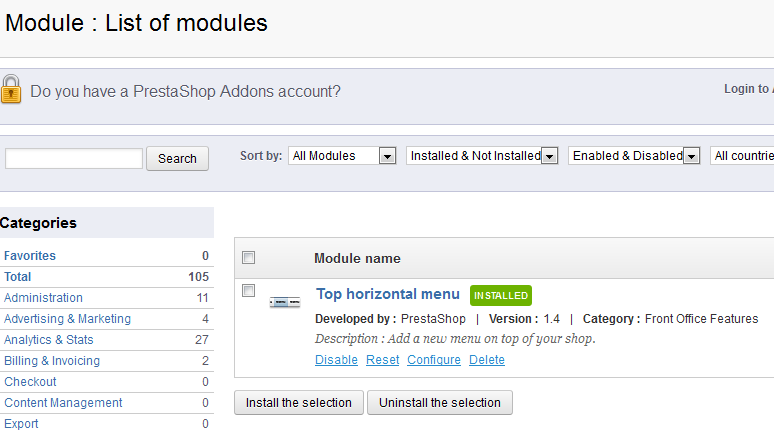The height and width of the screenshot is (432, 774).
Task: Choose the Advertising & Marketing category
Action: 67,319
